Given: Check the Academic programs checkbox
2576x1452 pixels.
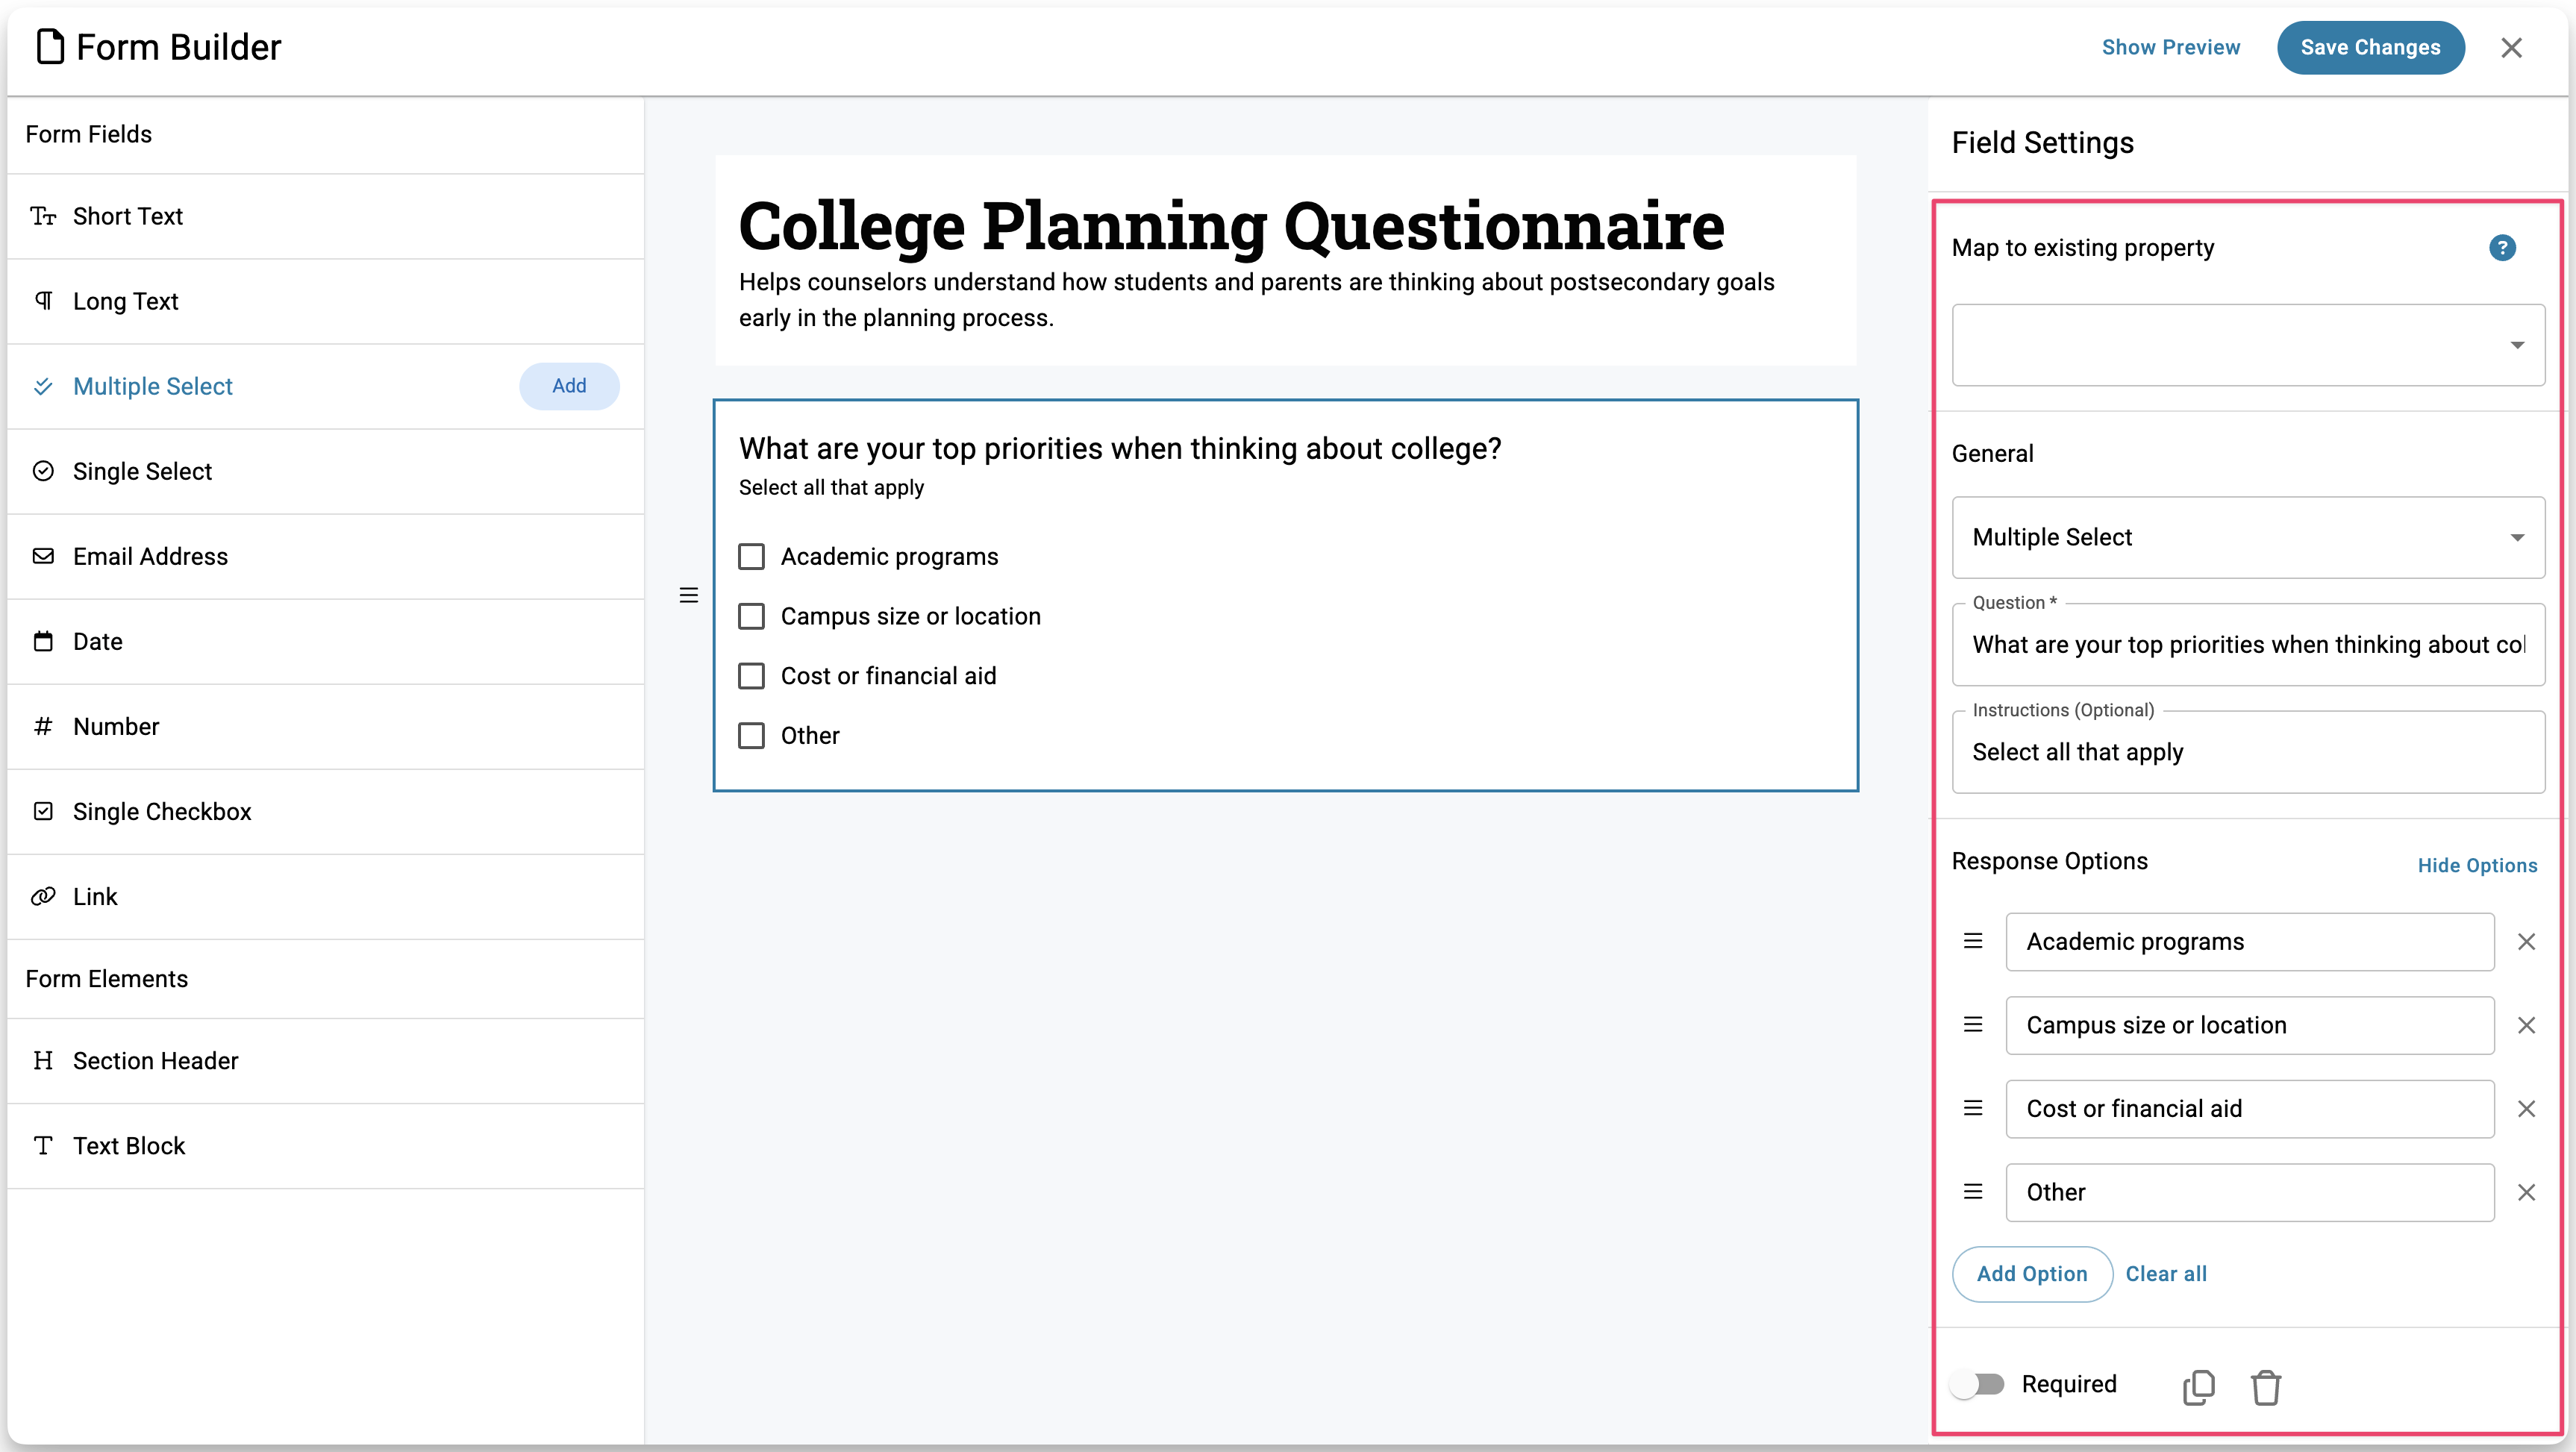Looking at the screenshot, I should (751, 557).
